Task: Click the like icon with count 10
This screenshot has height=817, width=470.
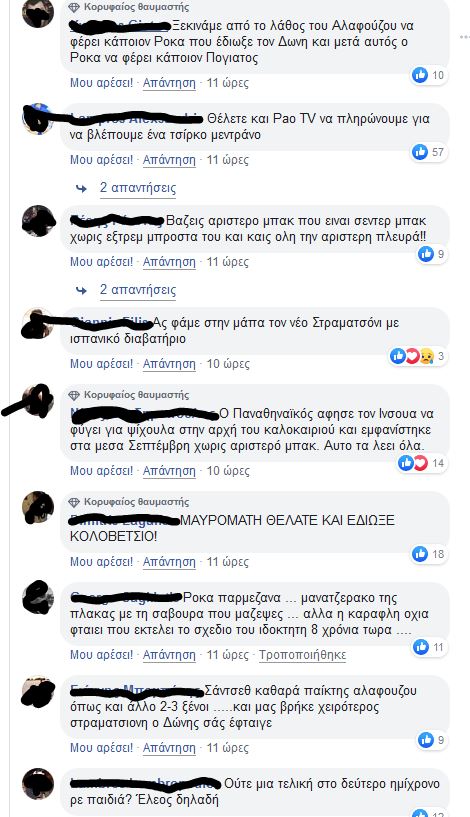Action: (x=420, y=75)
